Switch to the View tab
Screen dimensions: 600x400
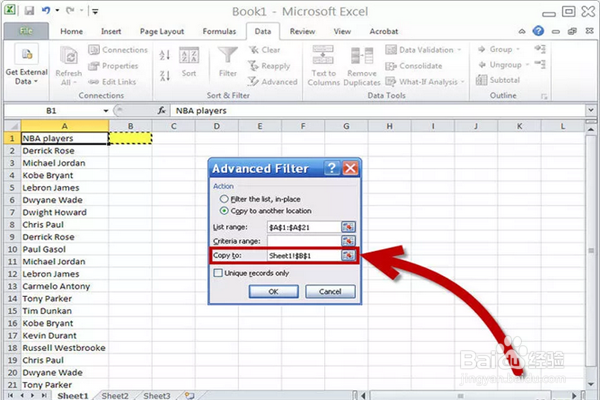pyautogui.click(x=342, y=31)
